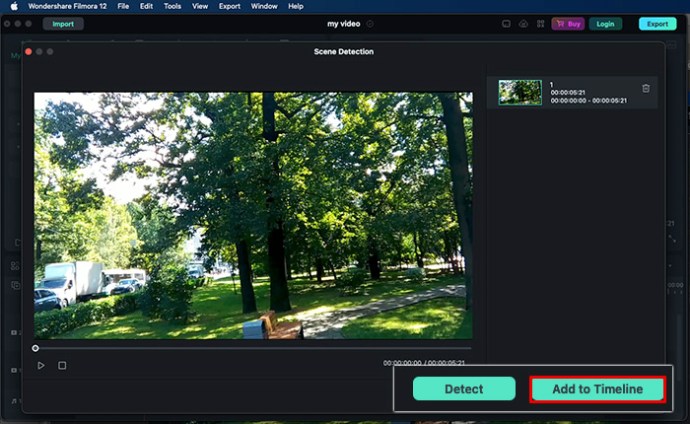Stop the scene preview playback
The height and width of the screenshot is (424, 690).
pyautogui.click(x=62, y=366)
